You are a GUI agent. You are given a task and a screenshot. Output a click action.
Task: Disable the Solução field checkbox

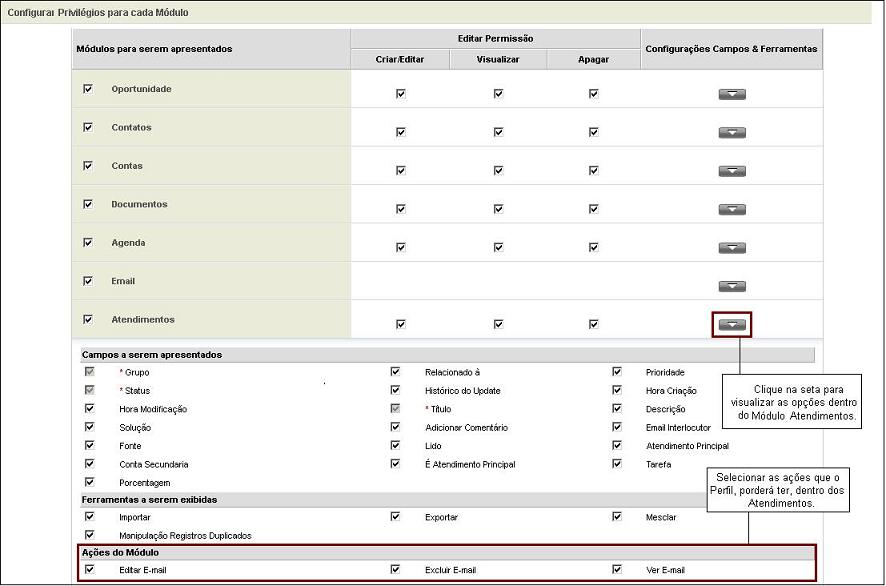point(88,427)
